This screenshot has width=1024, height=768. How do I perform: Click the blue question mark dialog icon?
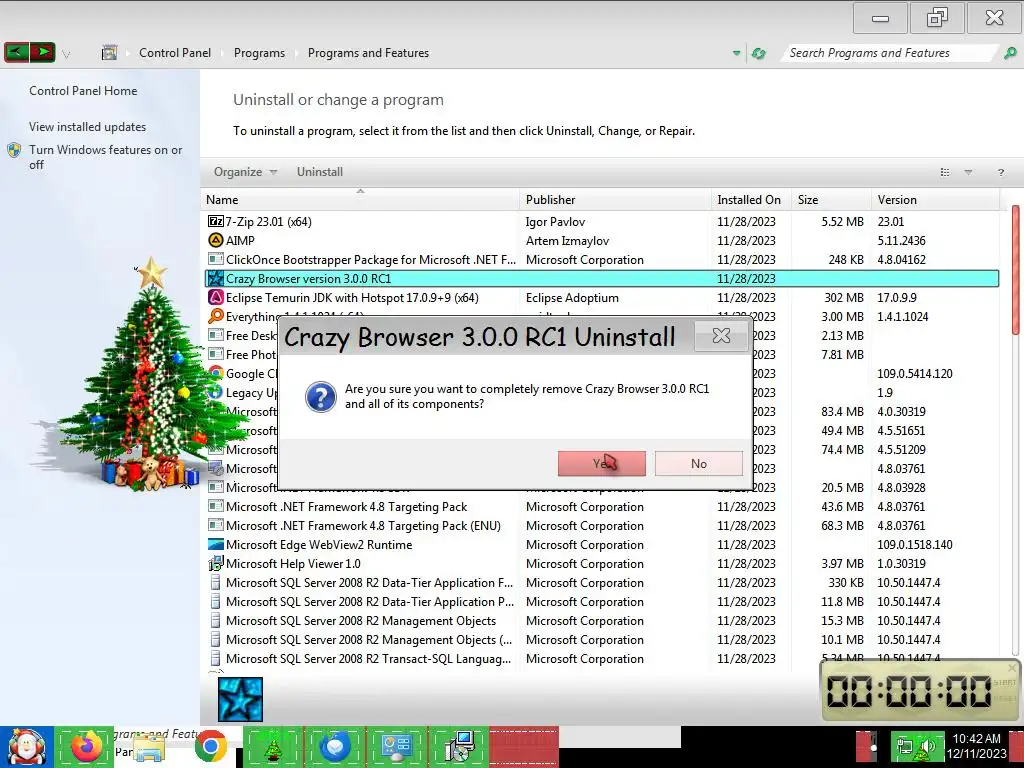coord(321,396)
